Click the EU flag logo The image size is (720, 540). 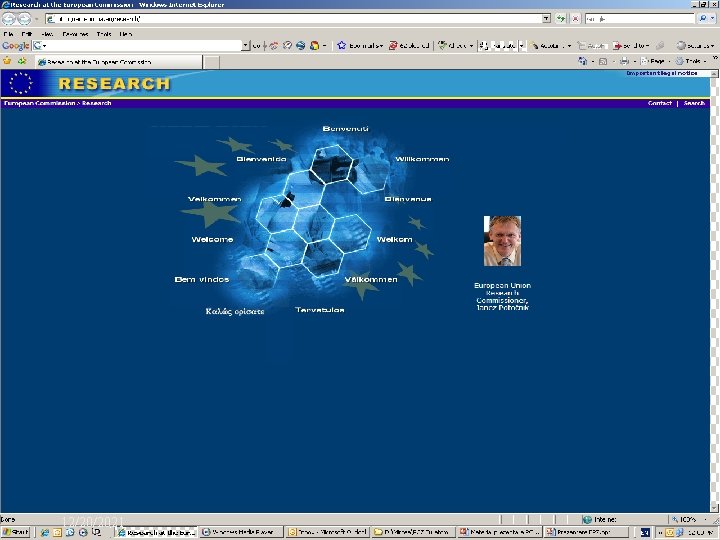[x=20, y=83]
